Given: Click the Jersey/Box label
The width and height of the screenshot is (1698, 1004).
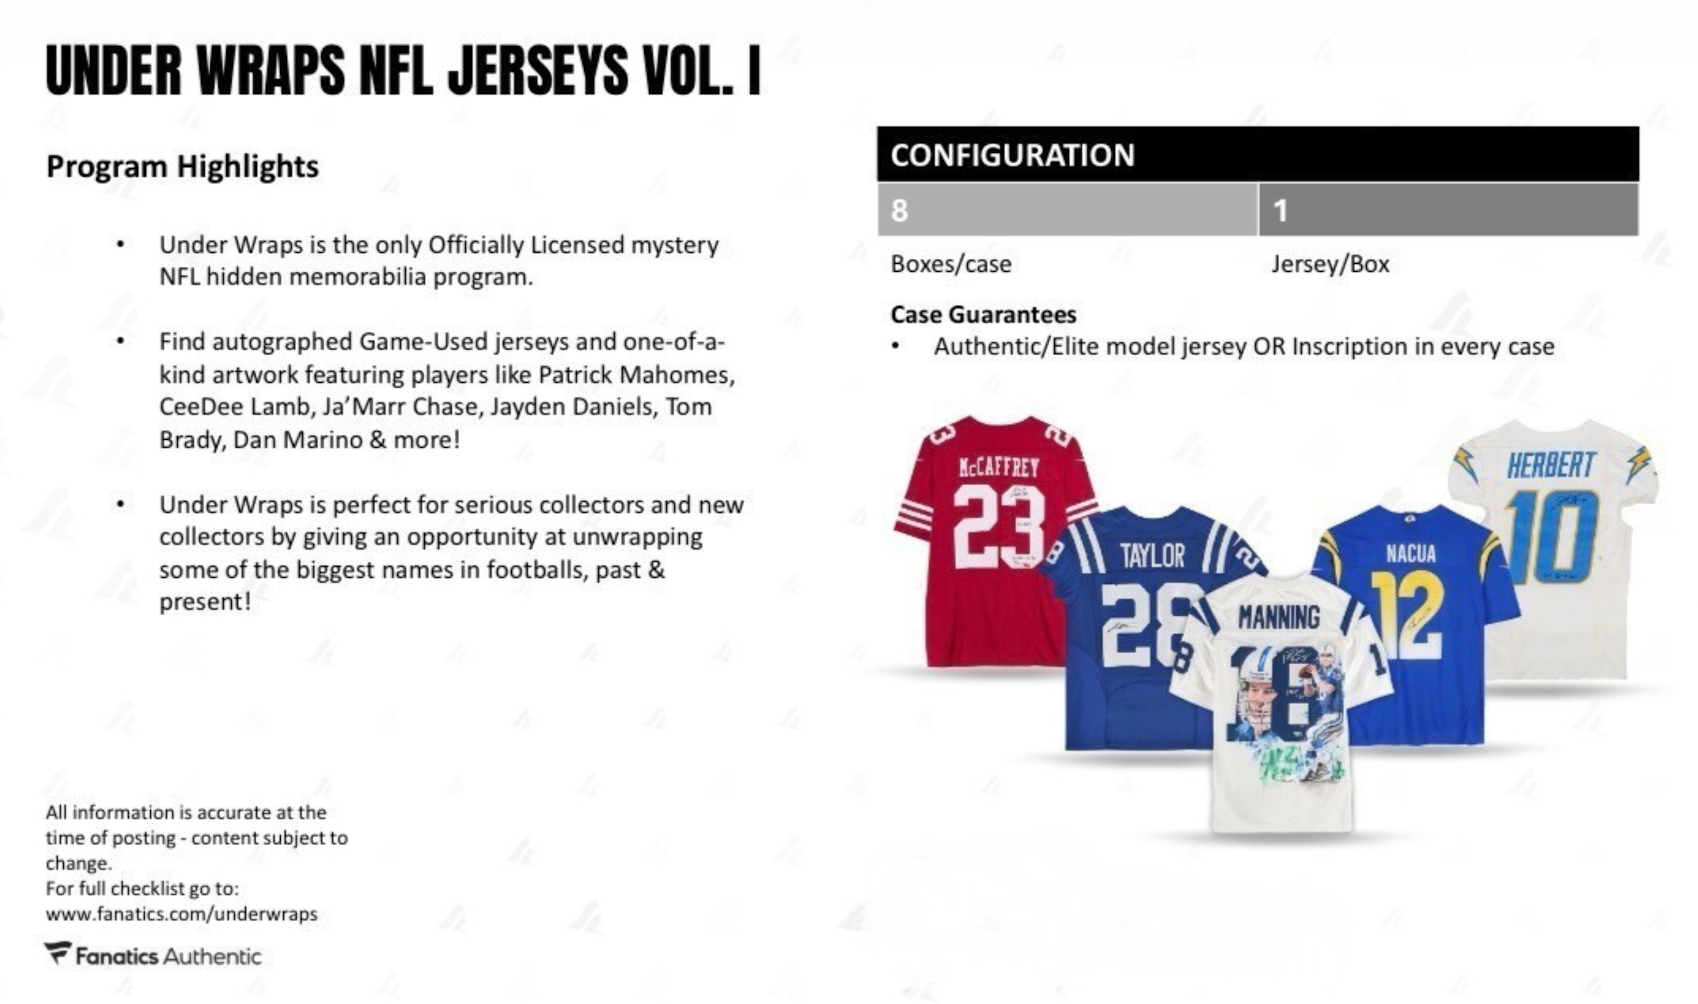Looking at the screenshot, I should [x=1330, y=264].
